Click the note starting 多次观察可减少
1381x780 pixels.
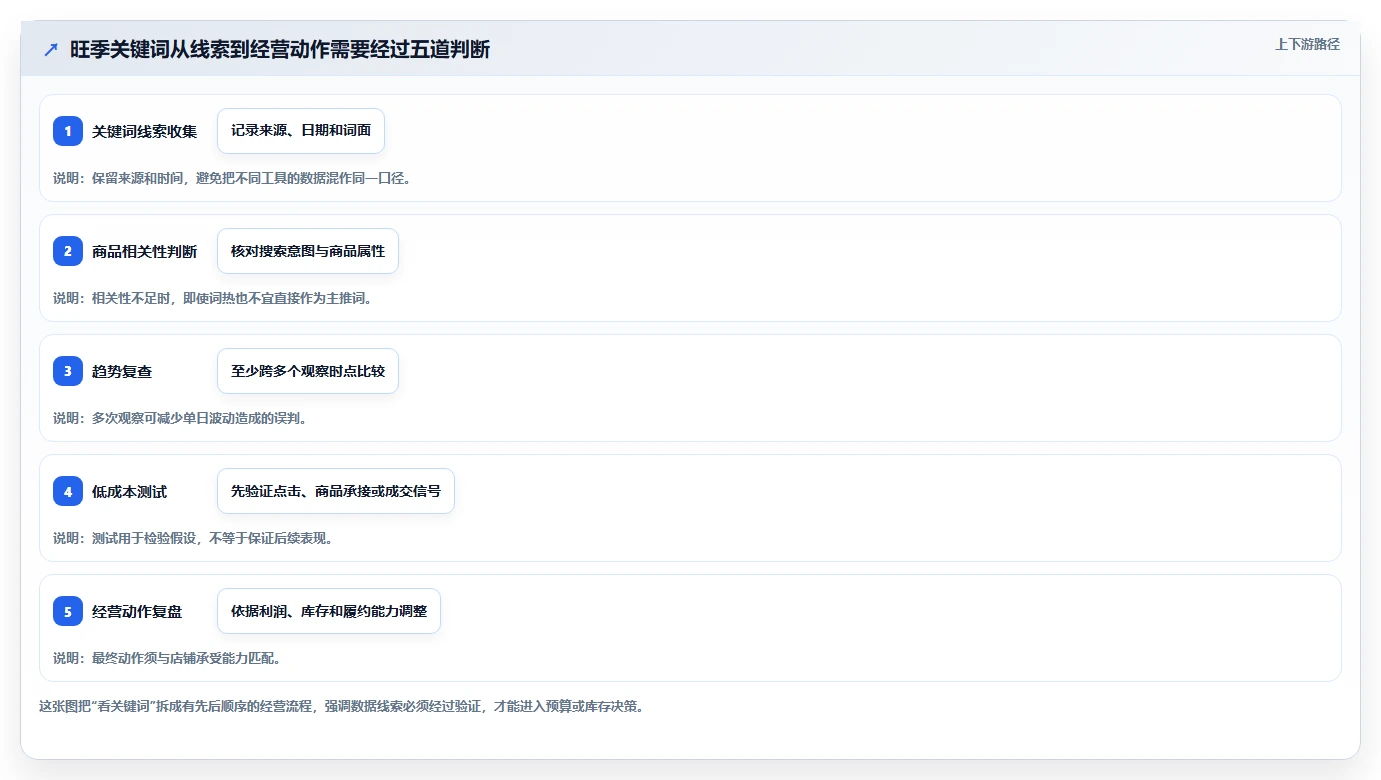tap(180, 418)
